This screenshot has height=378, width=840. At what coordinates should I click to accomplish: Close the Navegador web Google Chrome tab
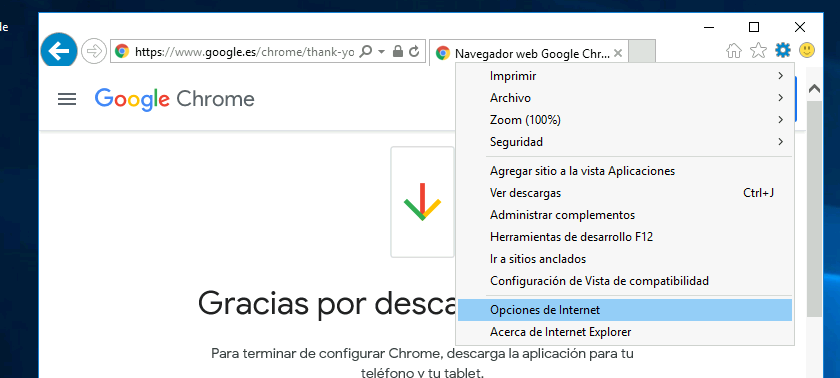coord(618,53)
